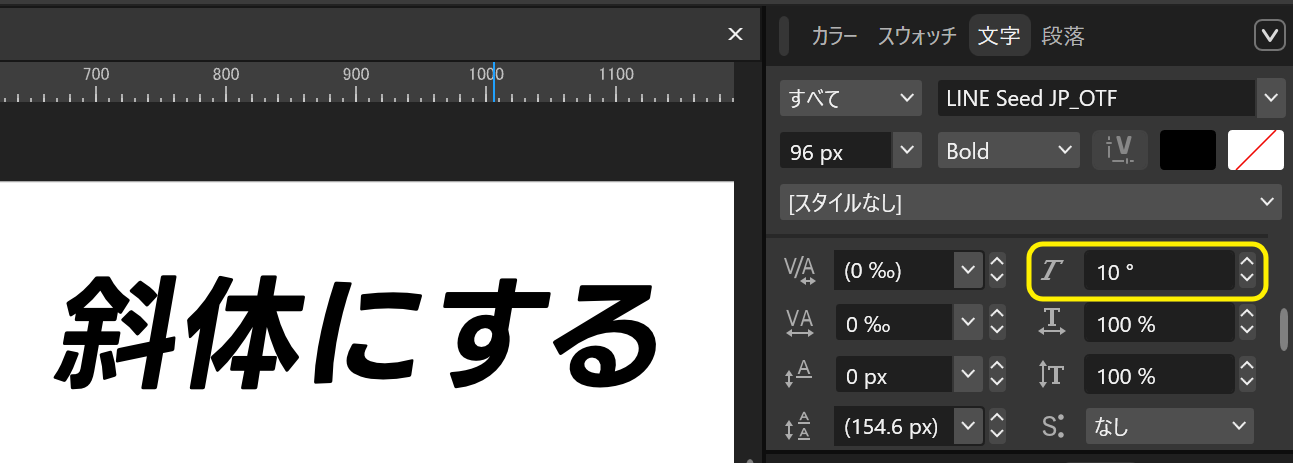Expand the font family list arrow
This screenshot has width=1293, height=463.
[1270, 98]
